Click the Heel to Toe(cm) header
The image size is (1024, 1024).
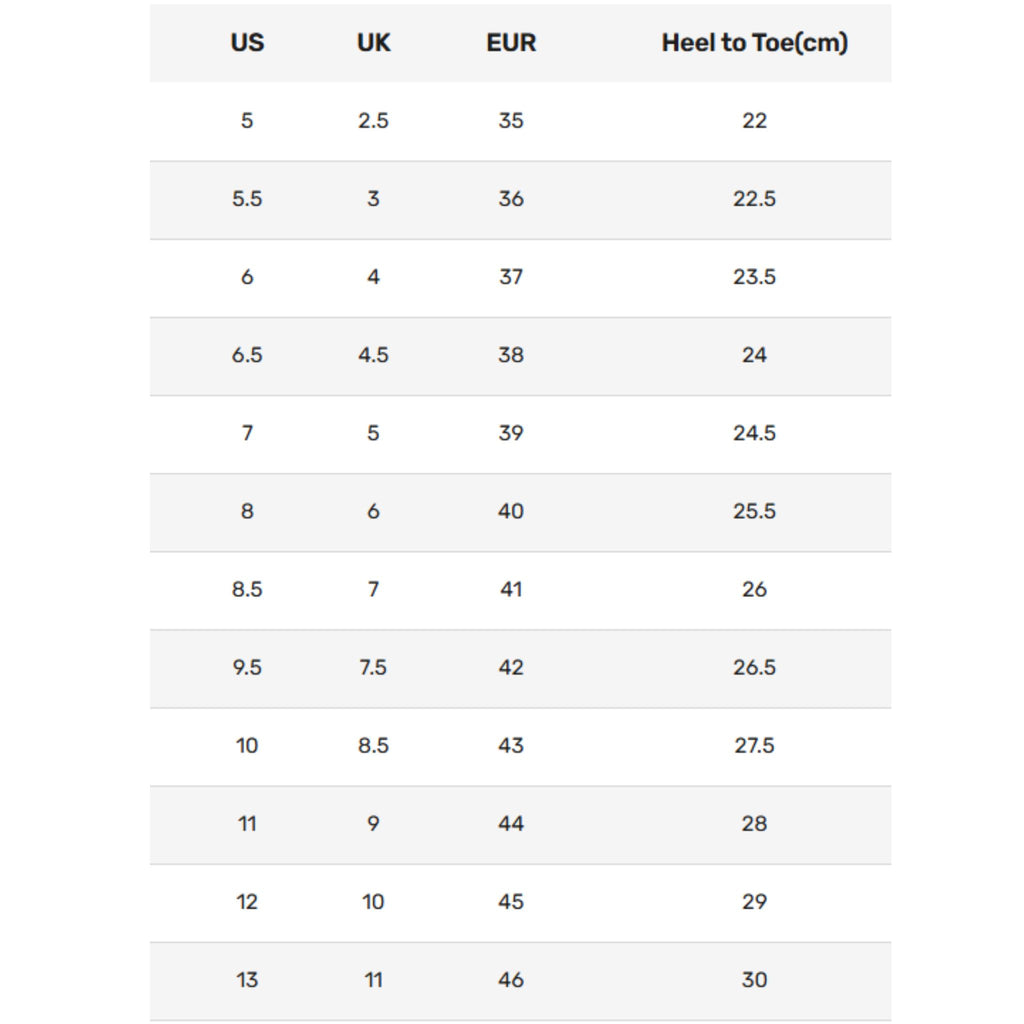pyautogui.click(x=754, y=43)
